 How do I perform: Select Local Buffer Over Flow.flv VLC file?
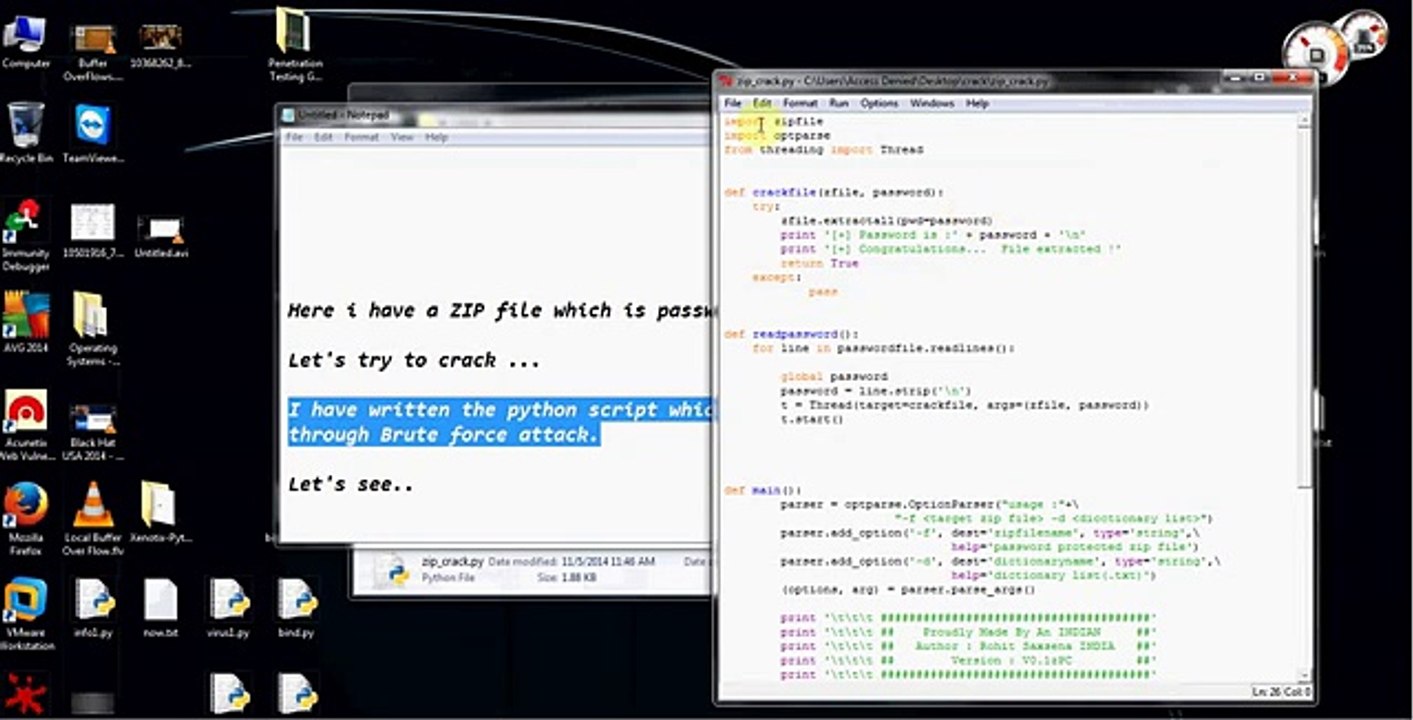point(92,518)
